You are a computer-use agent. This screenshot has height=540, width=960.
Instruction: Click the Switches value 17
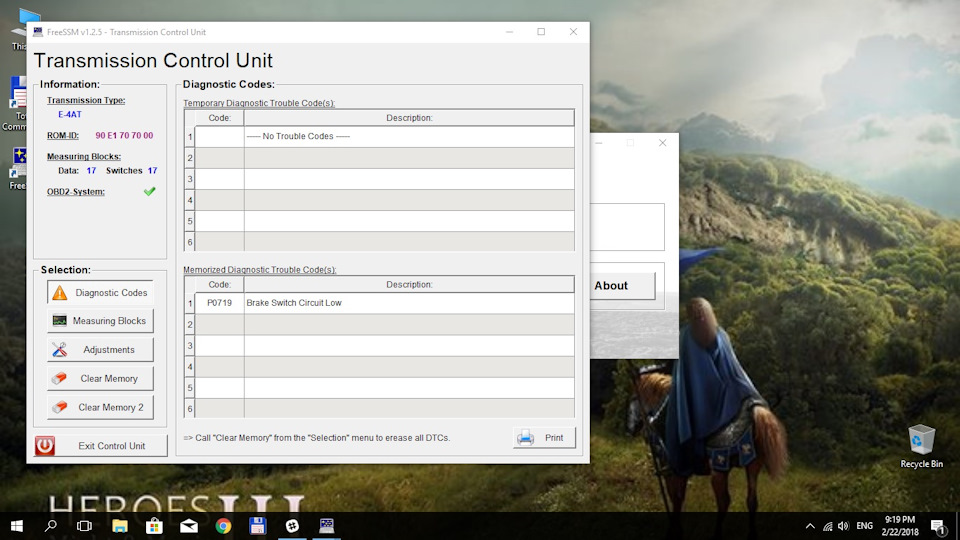(152, 171)
